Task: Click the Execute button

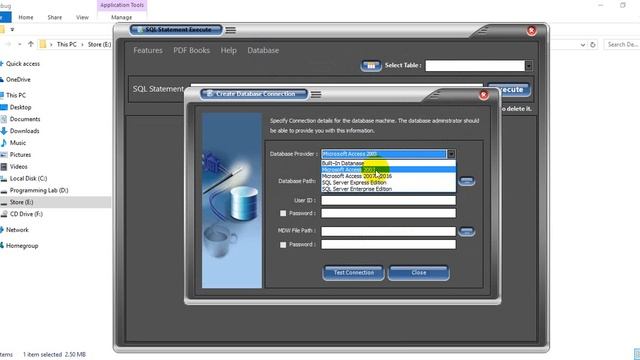Action: coord(509,90)
